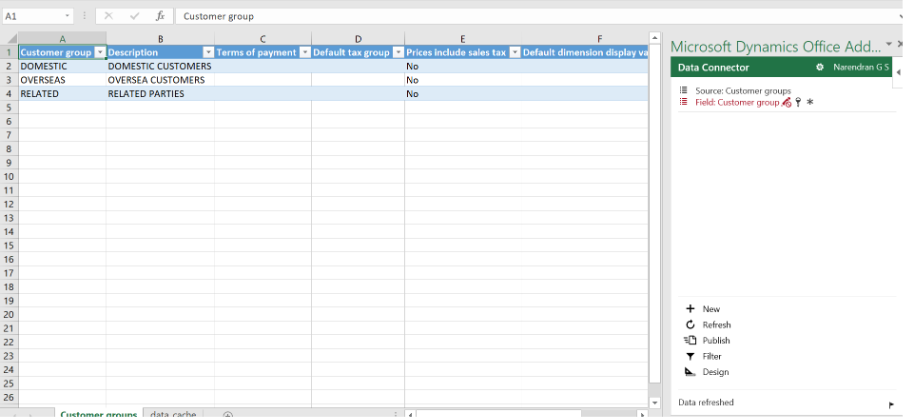Viewport: 903px width, 417px height.
Task: Click the Refresh icon in Data Connector
Action: (x=690, y=325)
